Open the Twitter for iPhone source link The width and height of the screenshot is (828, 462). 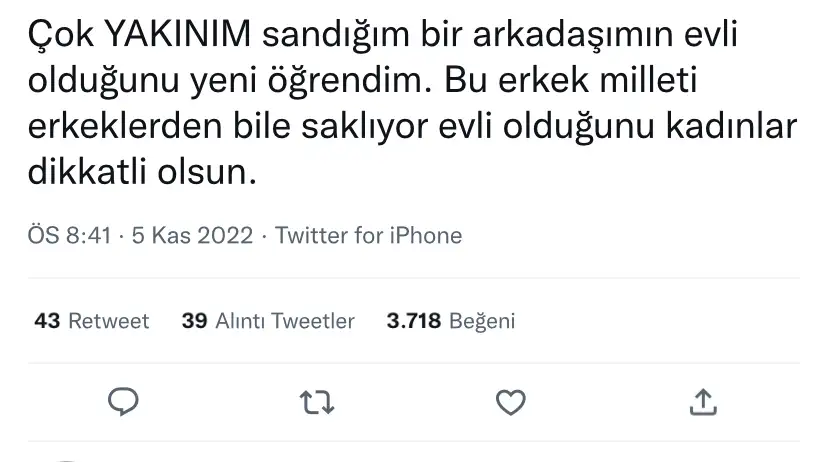point(368,236)
